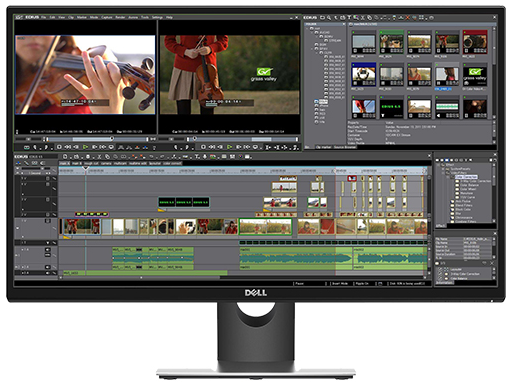The height and width of the screenshot is (387, 531).
Task: Toggle the top video track visibility icon
Action: pos(48,178)
